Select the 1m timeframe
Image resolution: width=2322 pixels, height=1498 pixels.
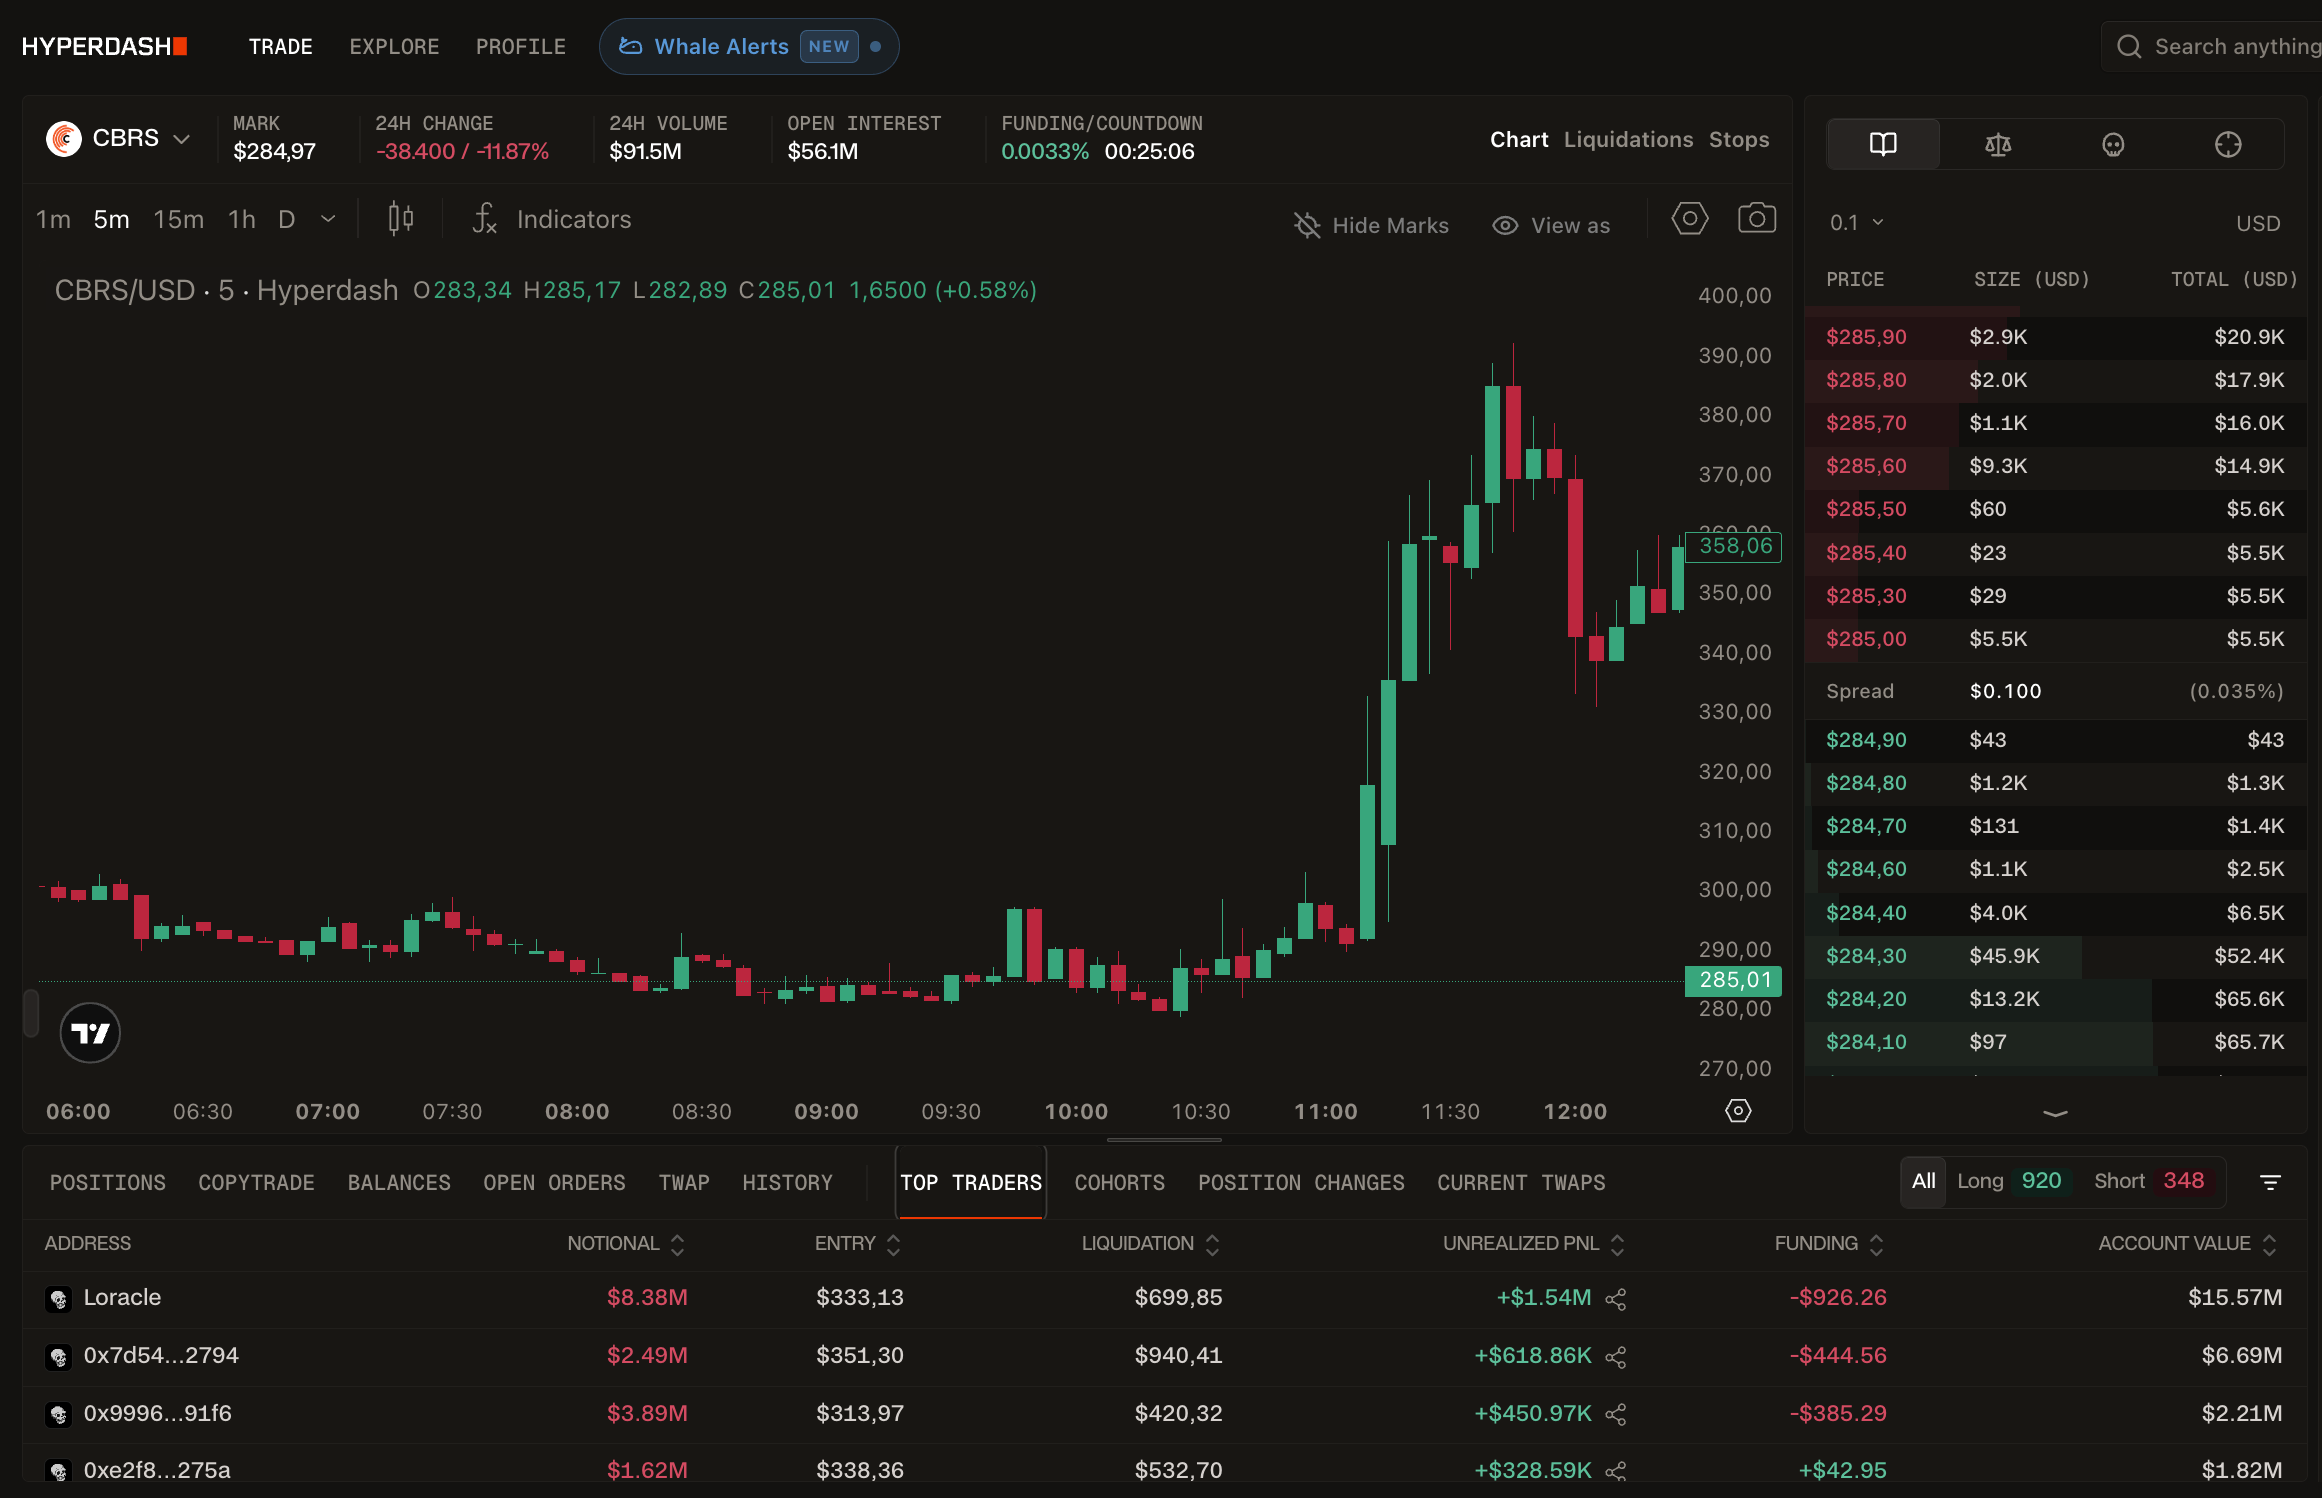click(53, 219)
